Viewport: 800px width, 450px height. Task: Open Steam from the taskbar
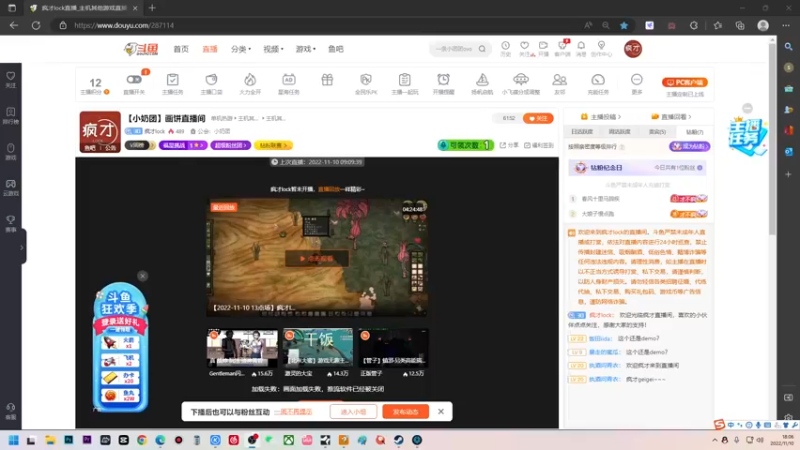pos(398,440)
